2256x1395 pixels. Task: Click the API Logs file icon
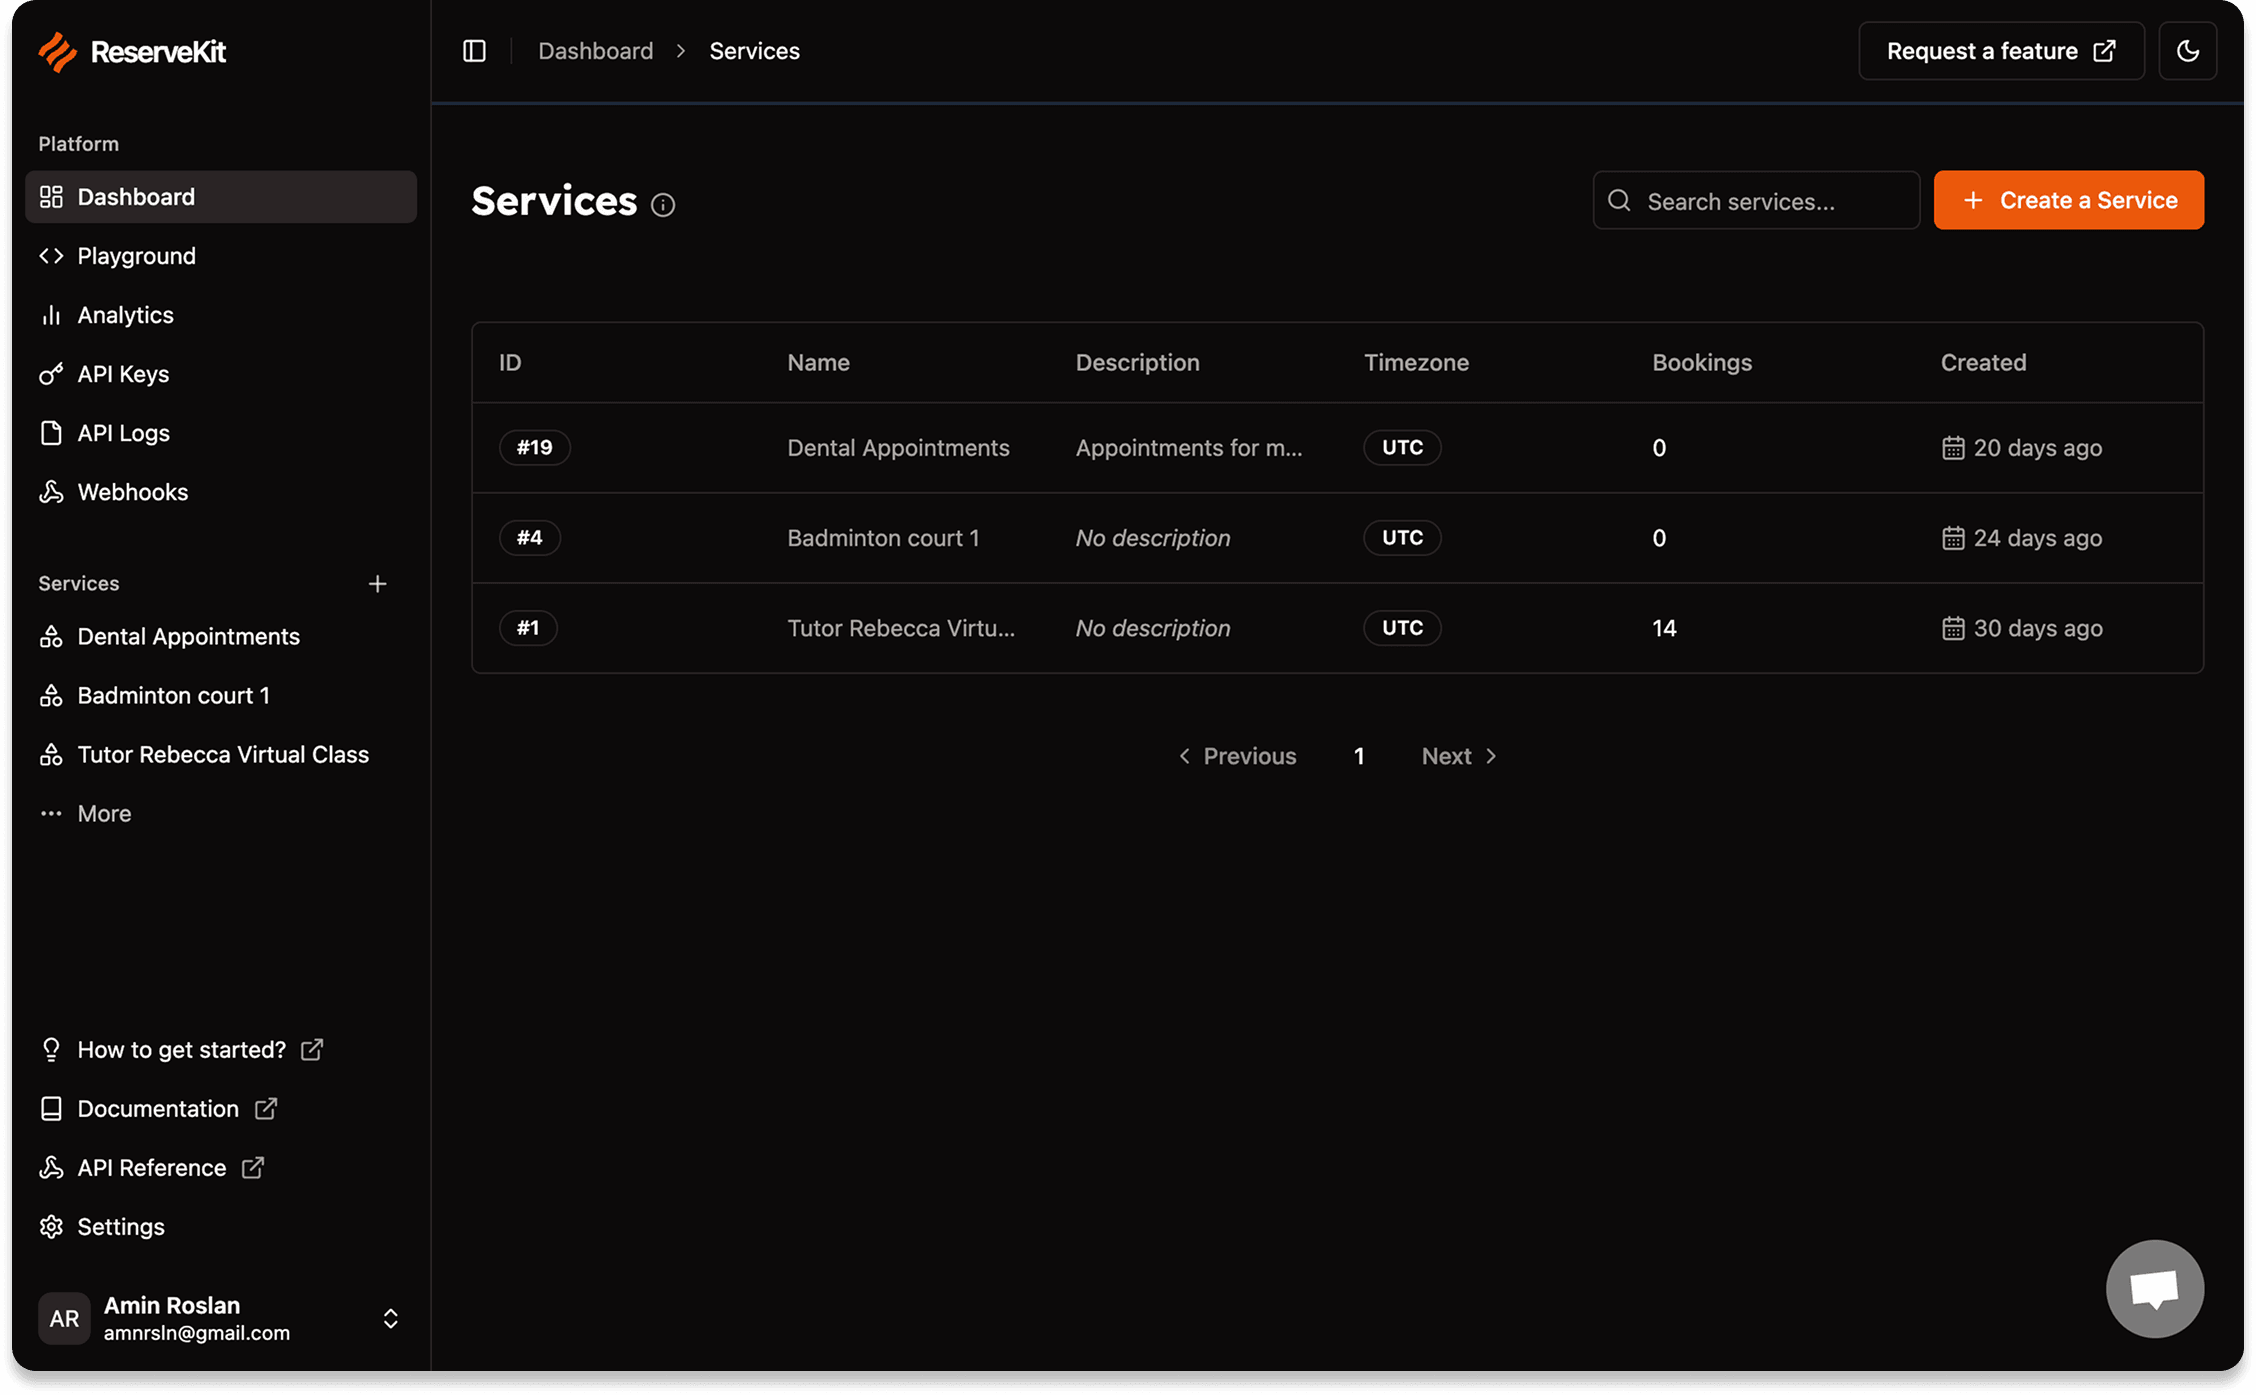pos(51,433)
